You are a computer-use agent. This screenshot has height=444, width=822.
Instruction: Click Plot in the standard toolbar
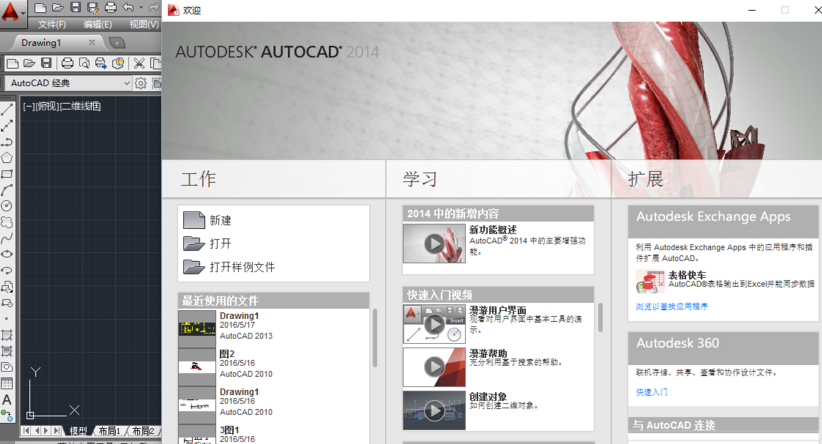[x=67, y=63]
